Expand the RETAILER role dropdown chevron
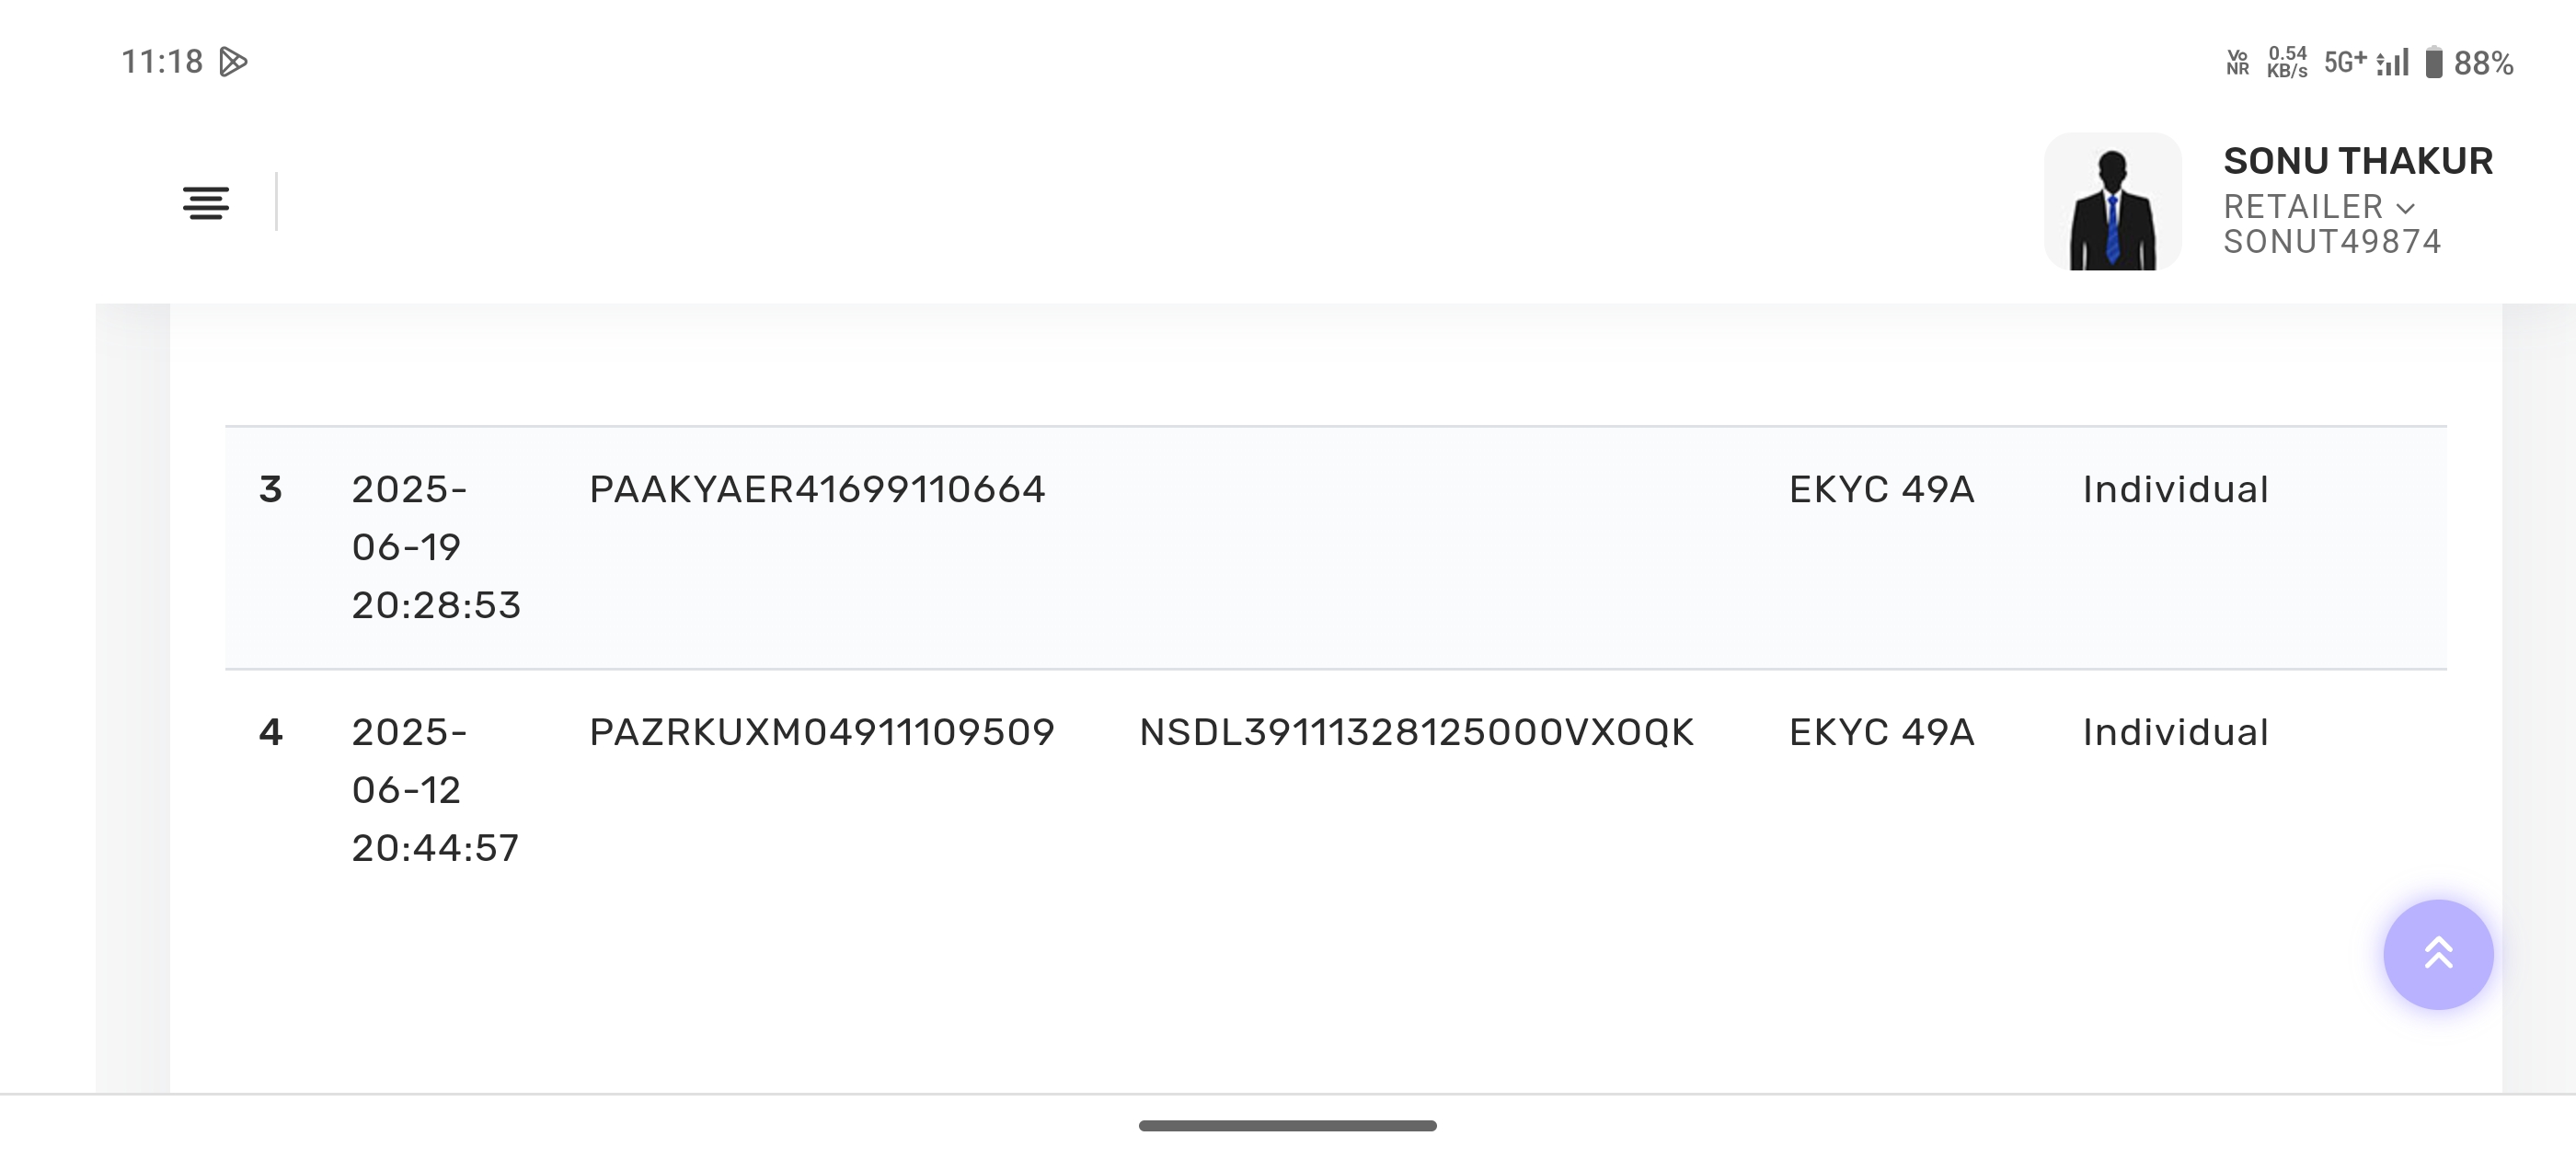The image size is (2576, 1159). coord(2406,208)
